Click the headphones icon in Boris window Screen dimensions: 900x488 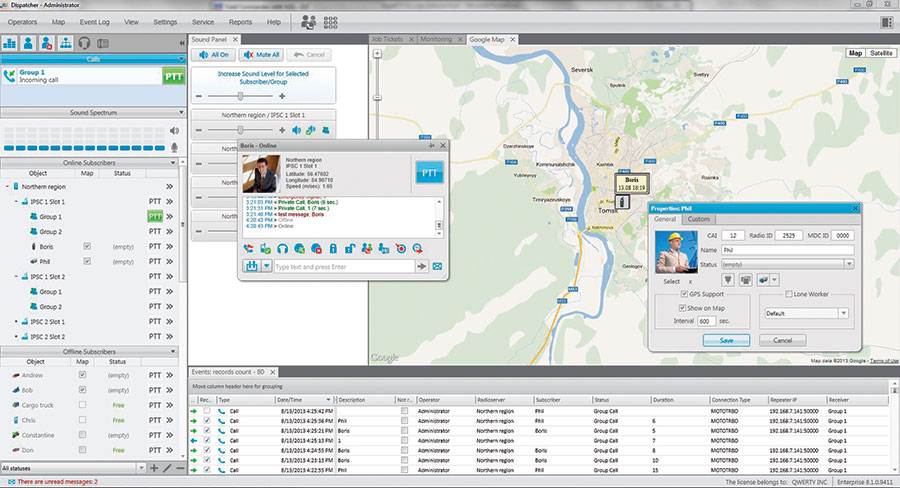(283, 247)
